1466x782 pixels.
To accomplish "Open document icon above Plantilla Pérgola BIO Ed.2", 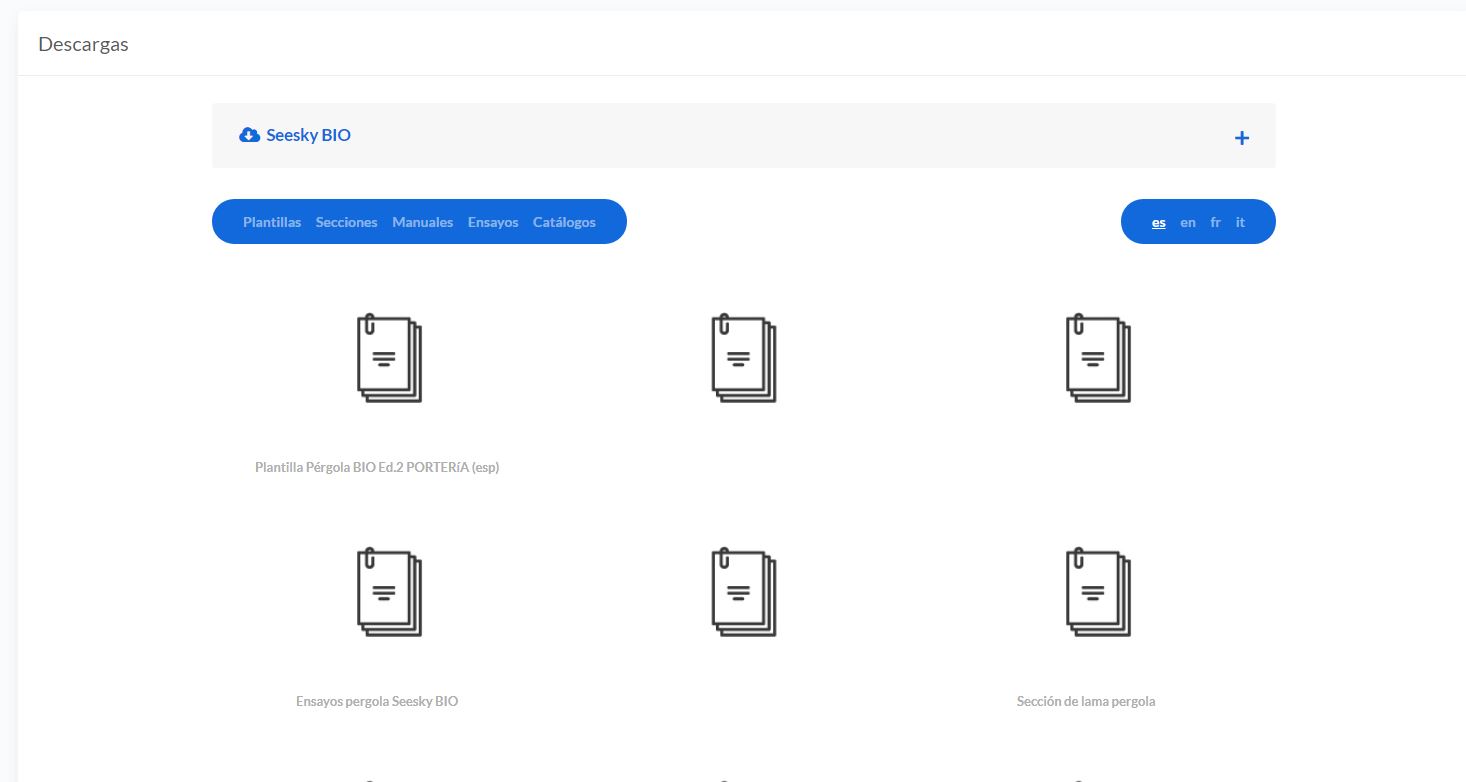I will [389, 358].
